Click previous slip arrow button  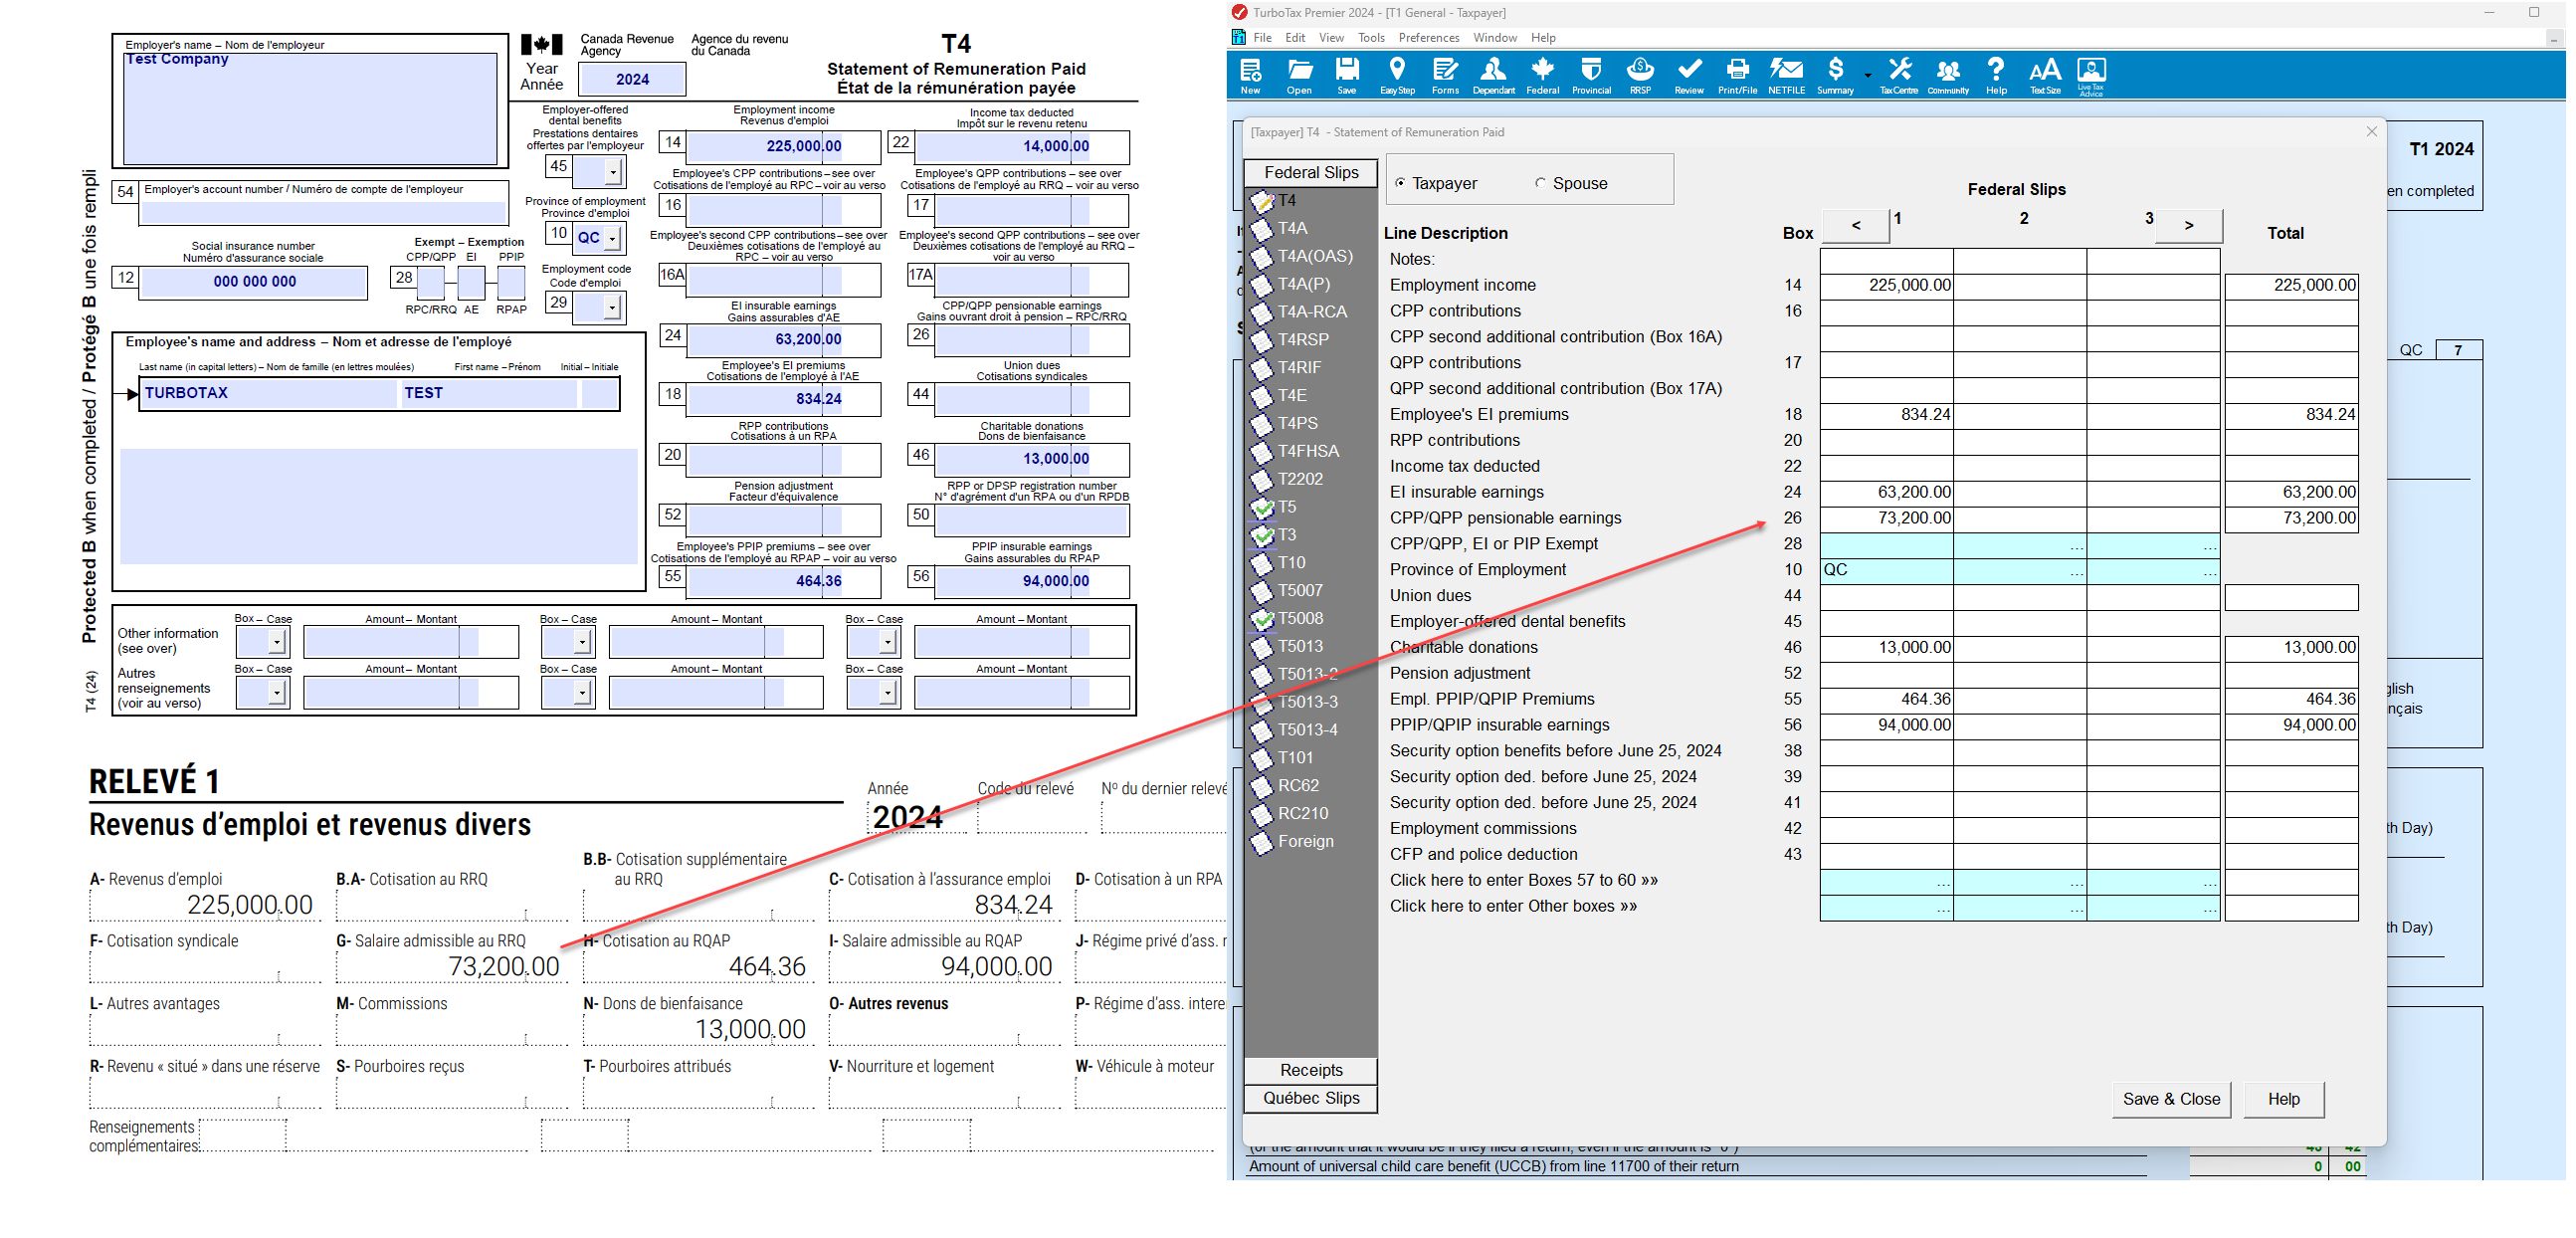(1856, 225)
